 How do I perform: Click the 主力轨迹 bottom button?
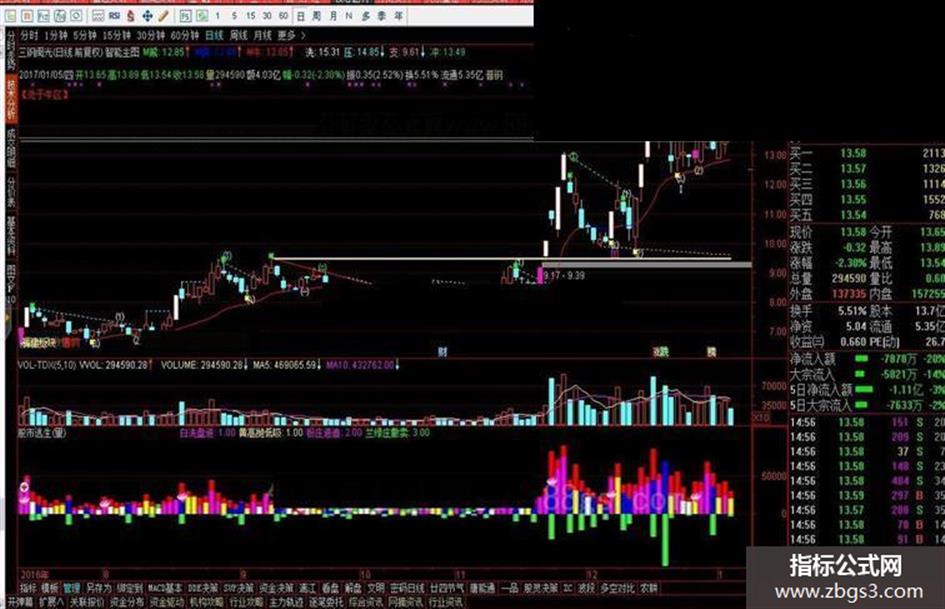click(286, 602)
